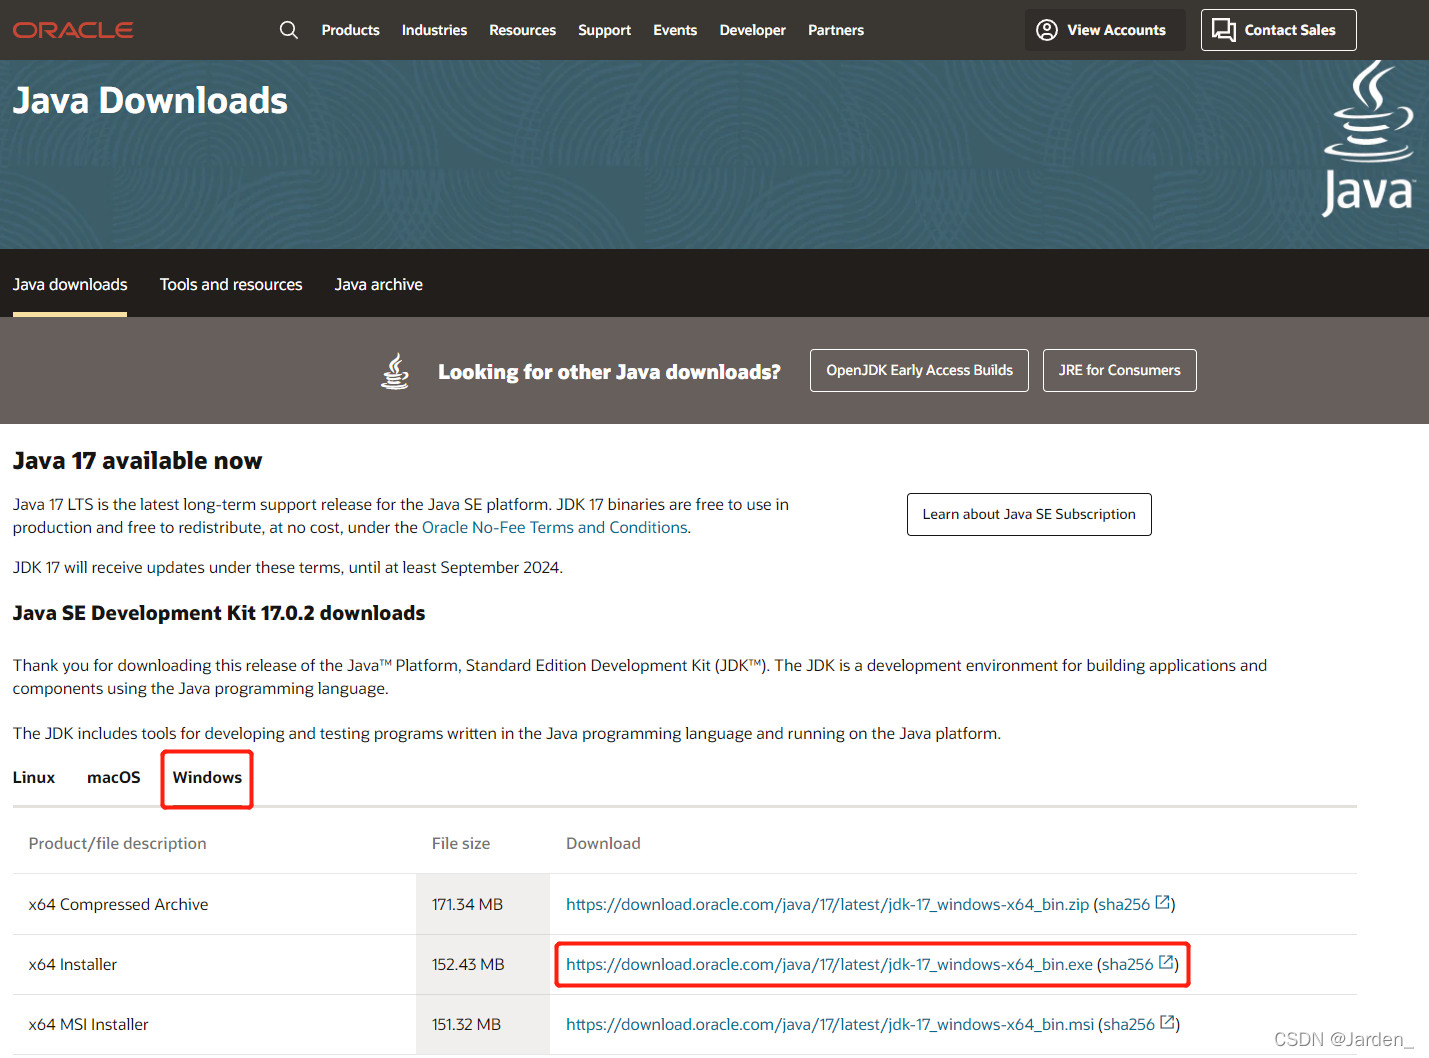Click Learn about Java SE Subscription
The image size is (1429, 1058).
point(1029,514)
